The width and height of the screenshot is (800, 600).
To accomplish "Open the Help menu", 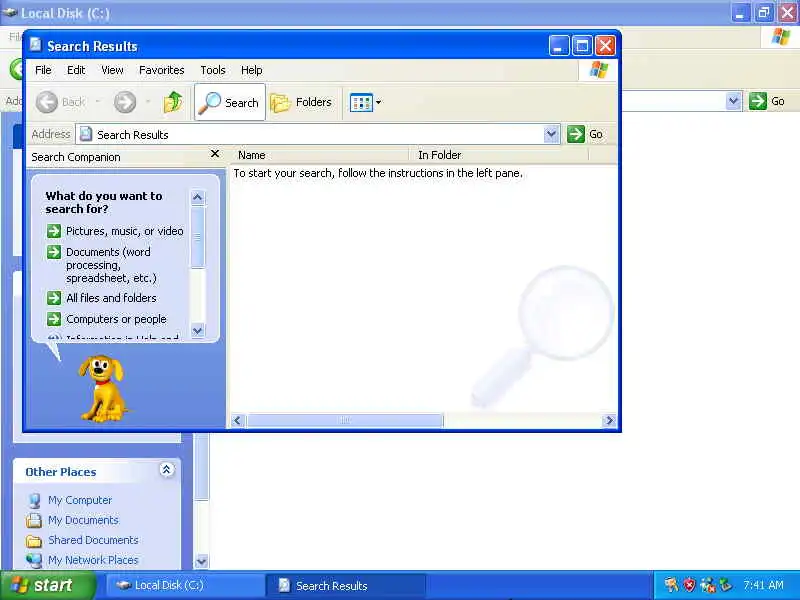I will coord(252,70).
